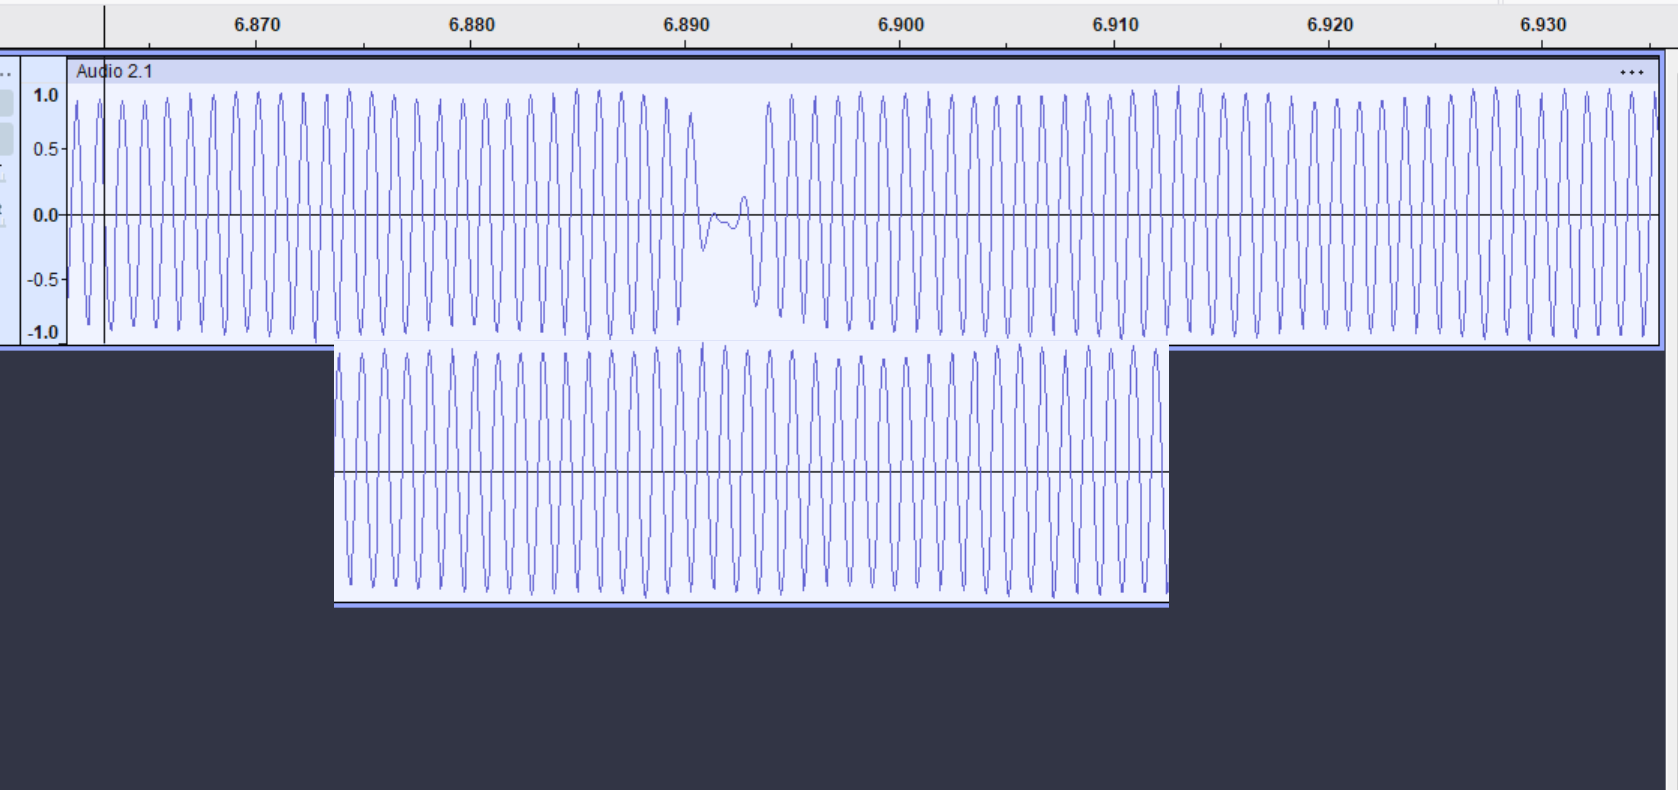1678x790 pixels.
Task: Click the playhead cursor line on the ruler
Action: click(104, 25)
